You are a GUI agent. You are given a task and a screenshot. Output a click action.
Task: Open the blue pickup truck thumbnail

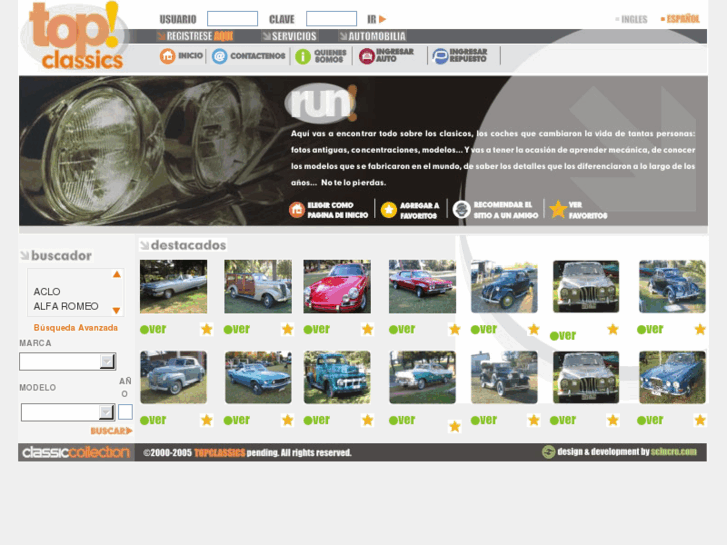(337, 377)
